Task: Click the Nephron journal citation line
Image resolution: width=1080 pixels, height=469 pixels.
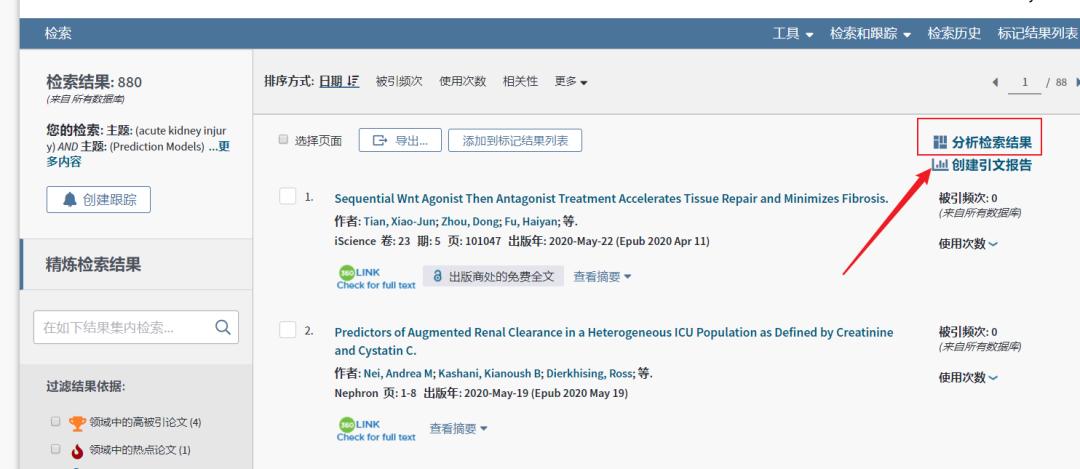Action: pyautogui.click(x=481, y=393)
